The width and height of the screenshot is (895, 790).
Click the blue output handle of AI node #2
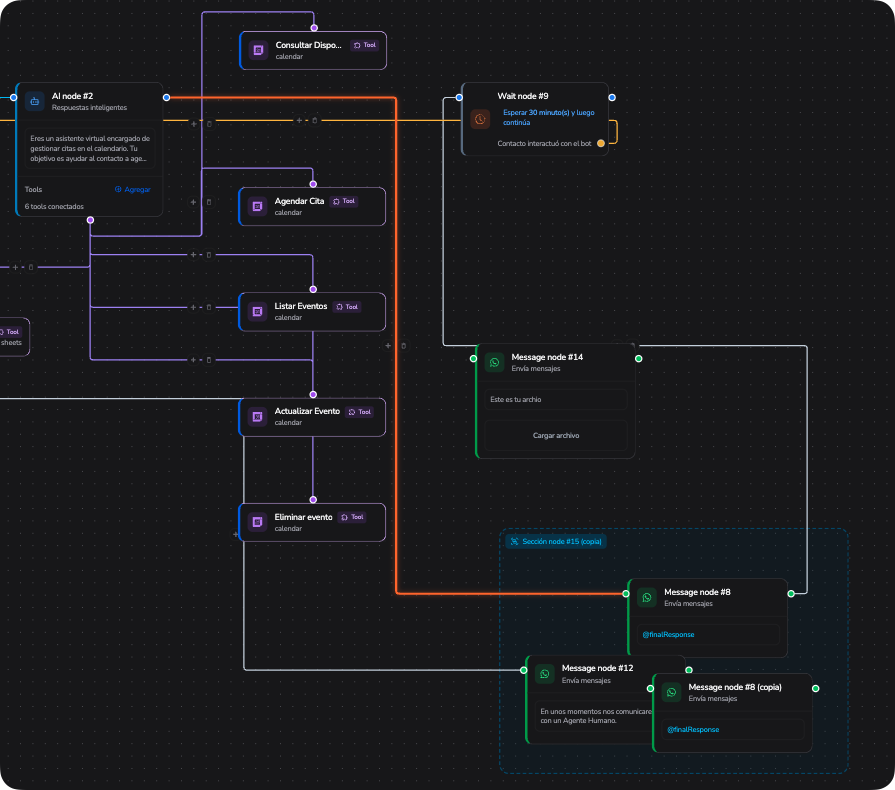pyautogui.click(x=166, y=98)
